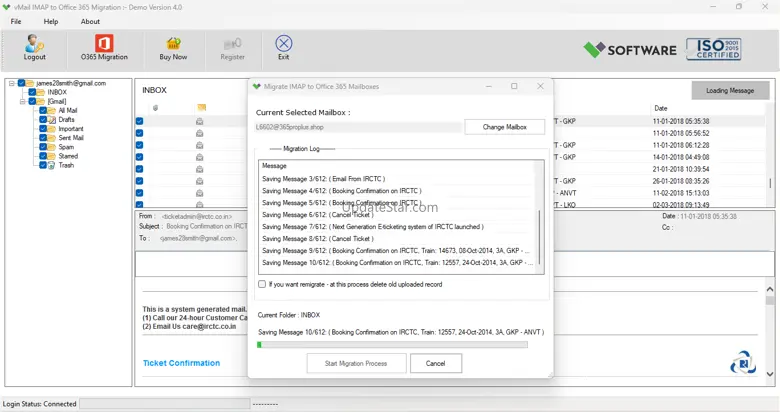
Task: Select the Important folder in tree
Action: point(71,128)
